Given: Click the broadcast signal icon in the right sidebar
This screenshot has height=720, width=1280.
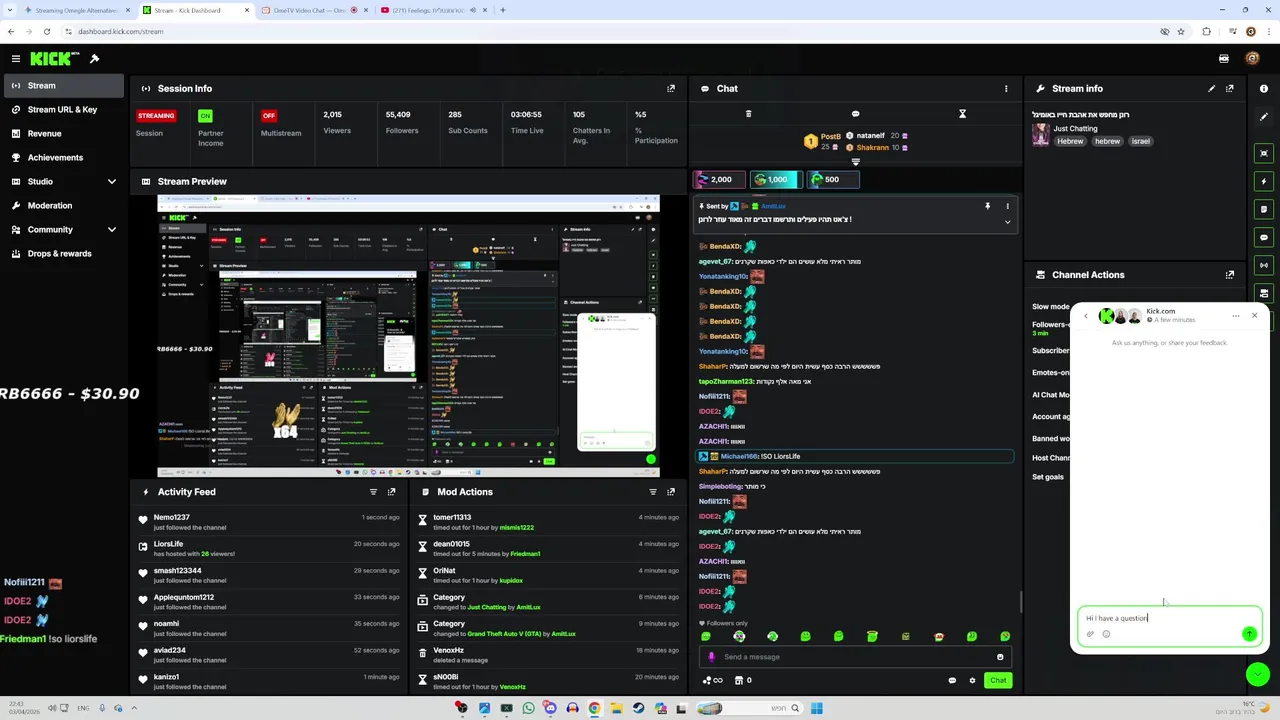Looking at the screenshot, I should (x=1264, y=266).
